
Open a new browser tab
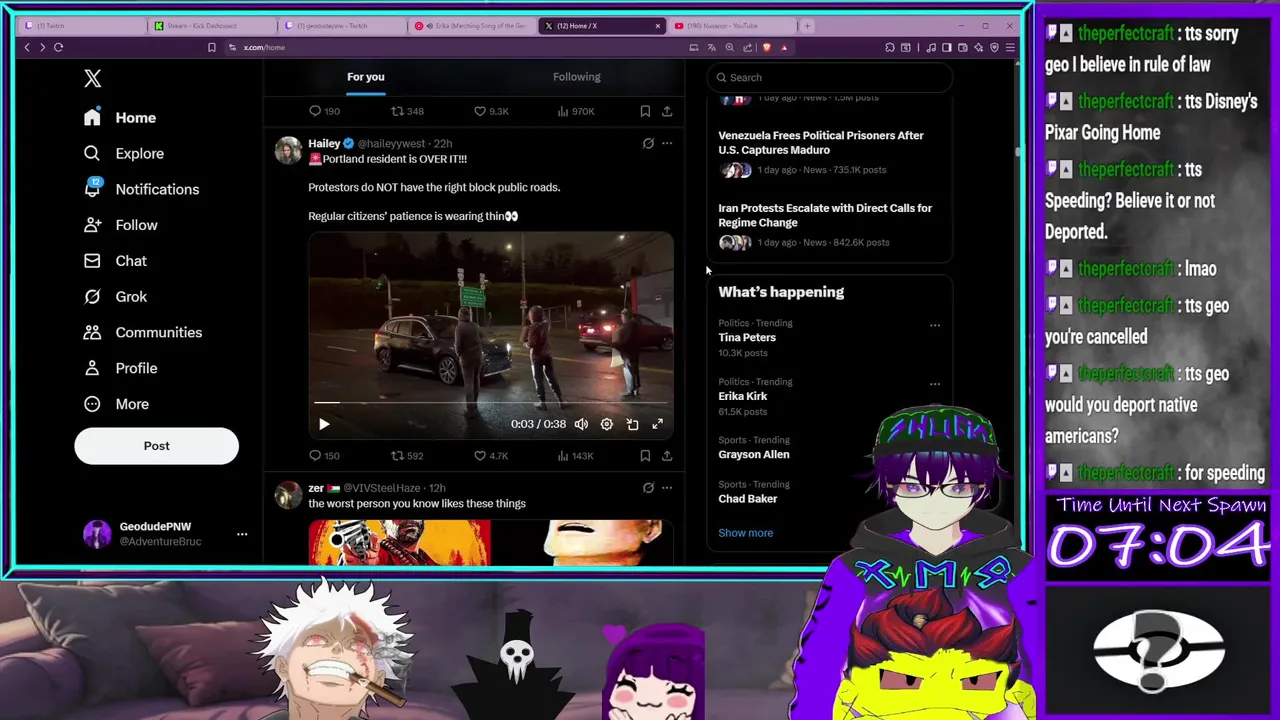807,26
